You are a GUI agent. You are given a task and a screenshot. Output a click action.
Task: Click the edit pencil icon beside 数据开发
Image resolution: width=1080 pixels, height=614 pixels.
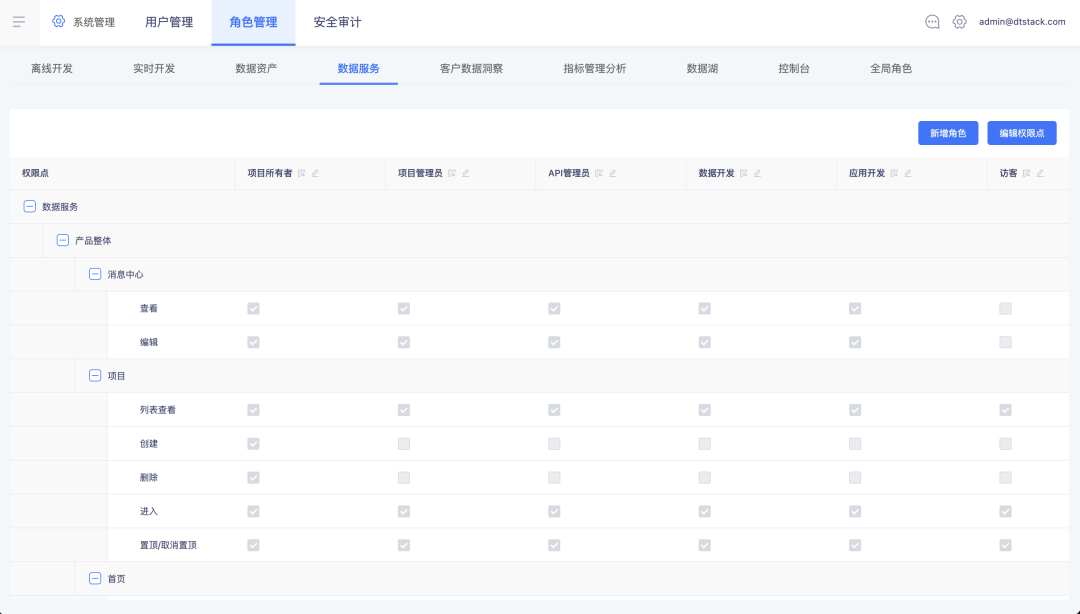(757, 173)
